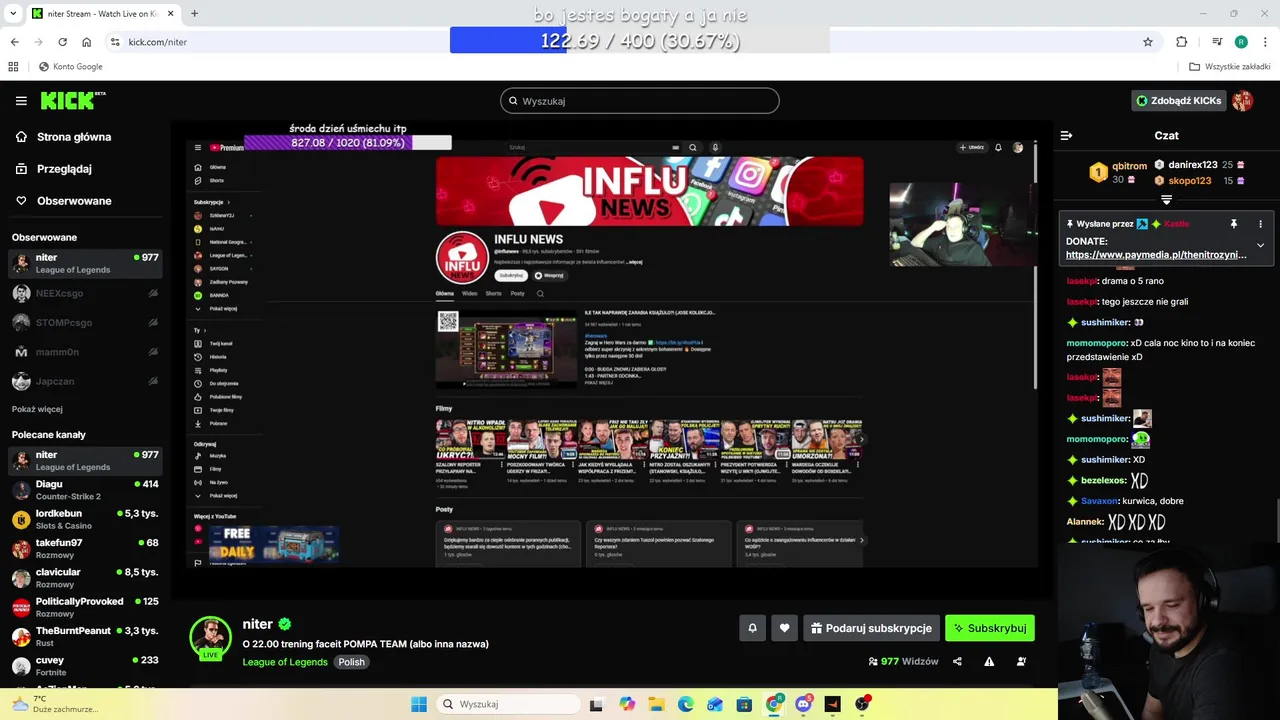This screenshot has height=720, width=1280.
Task: Click Podaruj subskrypcje button
Action: (x=871, y=628)
